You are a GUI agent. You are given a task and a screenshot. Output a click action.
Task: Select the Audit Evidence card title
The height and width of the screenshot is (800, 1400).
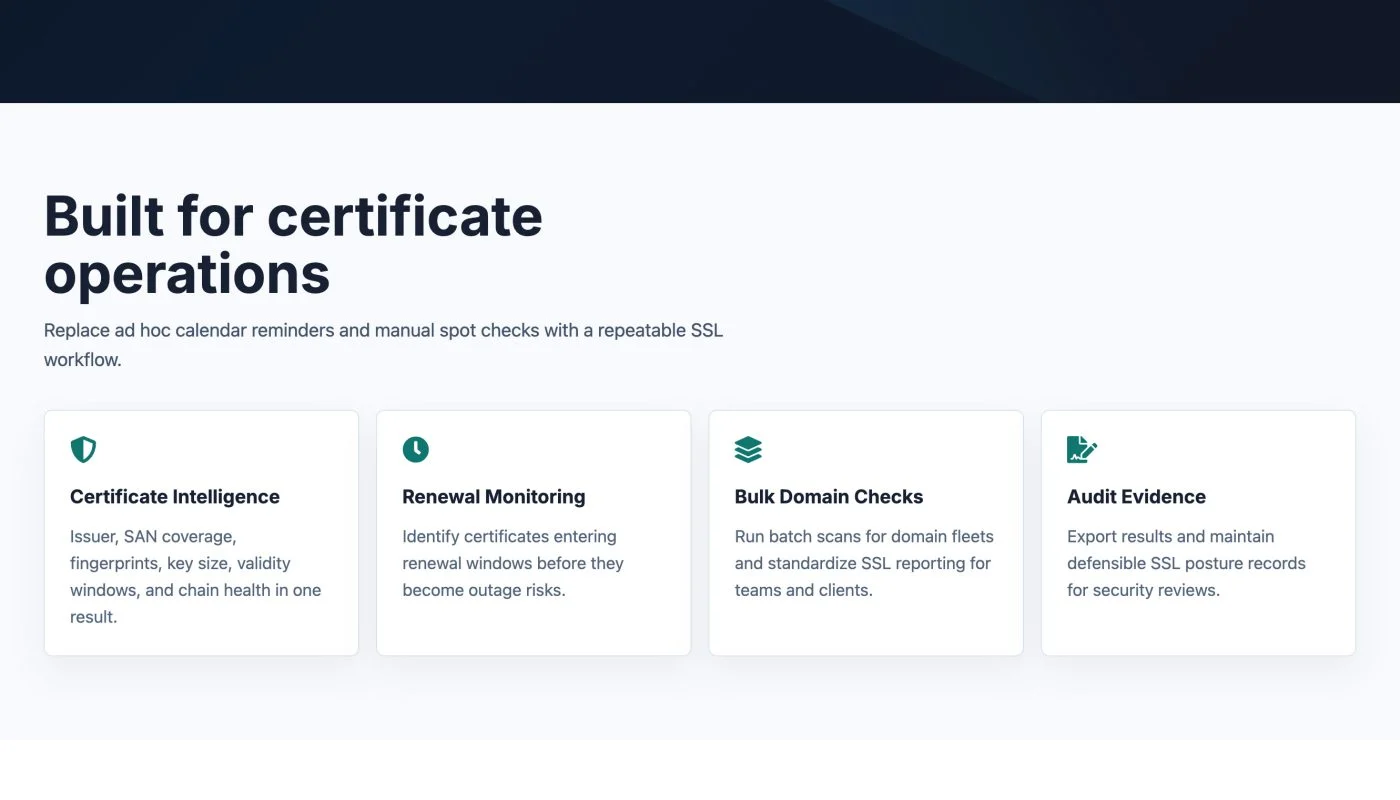tap(1136, 497)
